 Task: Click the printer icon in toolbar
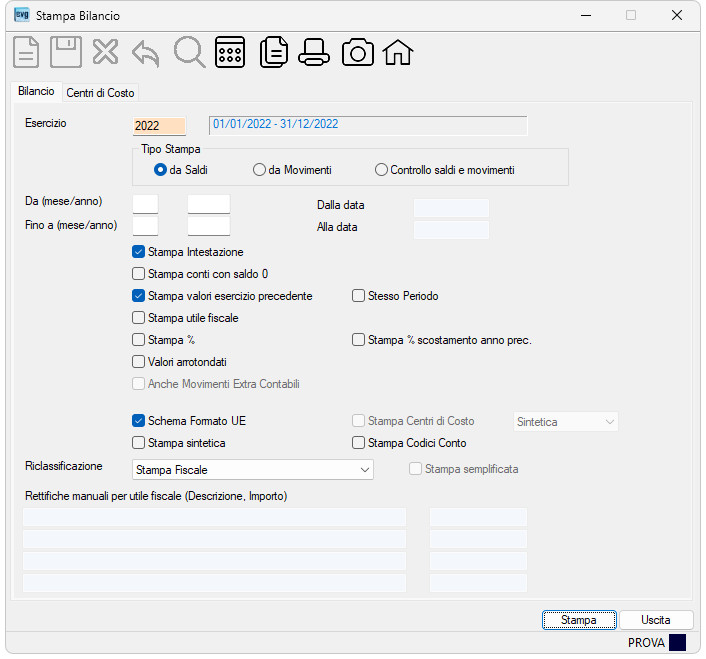tap(314, 52)
